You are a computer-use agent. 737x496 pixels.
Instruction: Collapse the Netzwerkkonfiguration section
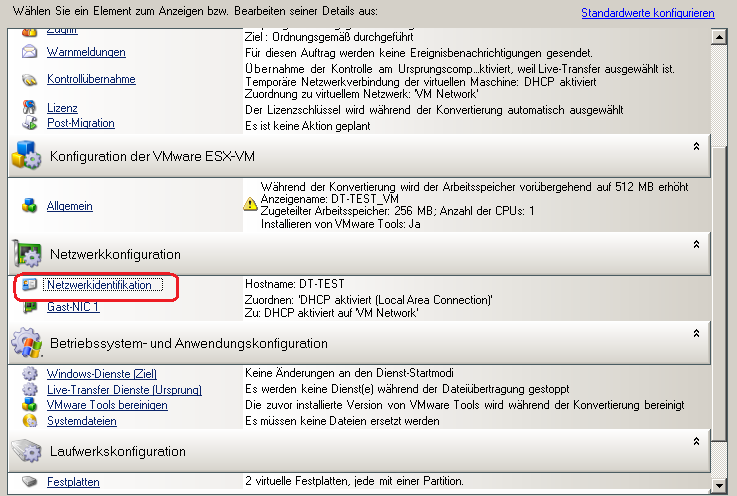[697, 244]
